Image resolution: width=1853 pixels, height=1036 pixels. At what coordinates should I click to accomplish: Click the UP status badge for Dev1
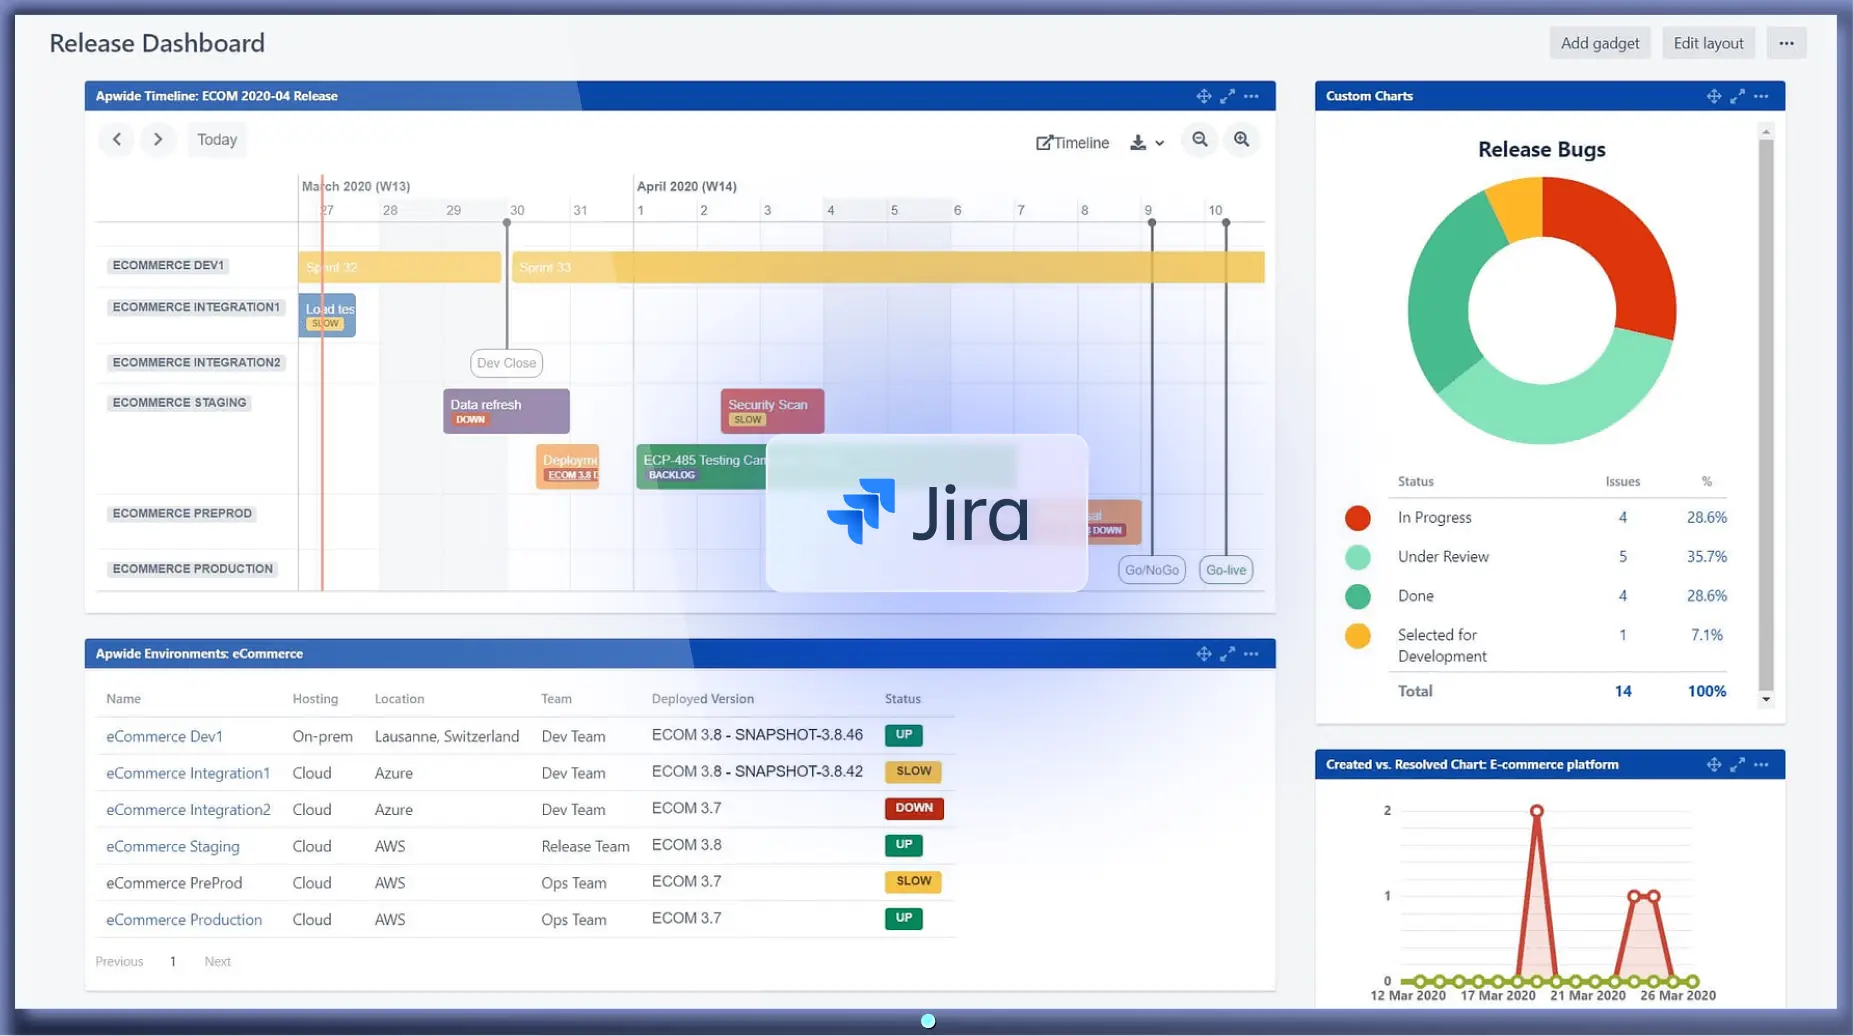click(903, 735)
